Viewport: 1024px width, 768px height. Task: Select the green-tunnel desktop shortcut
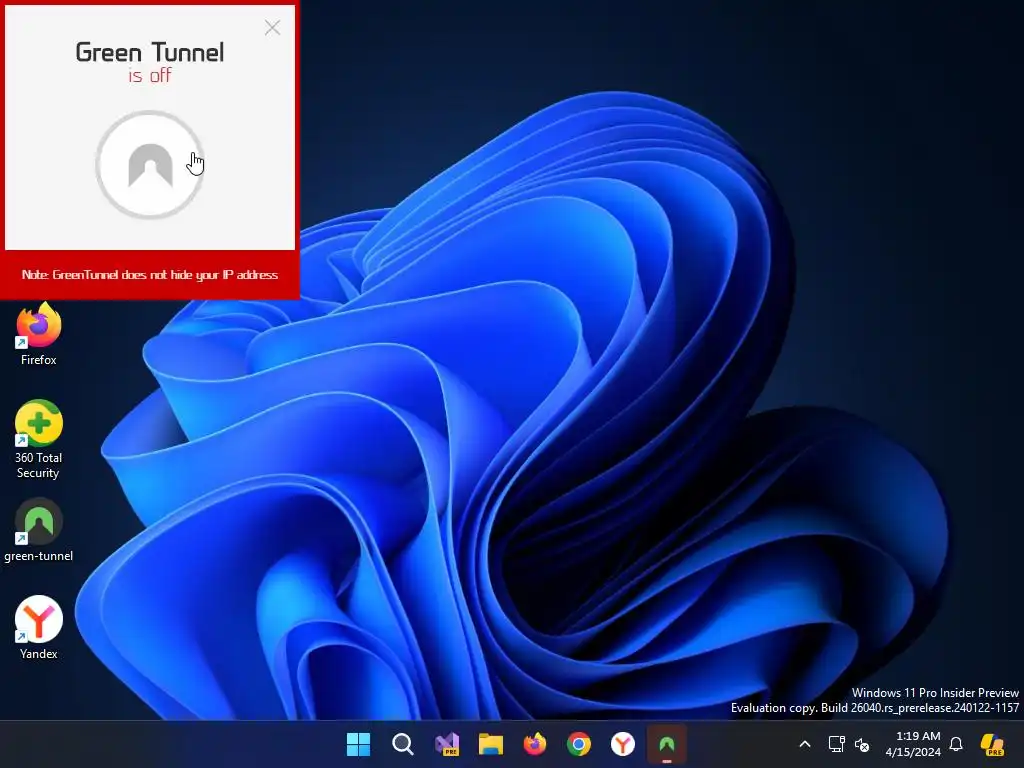[x=39, y=530]
